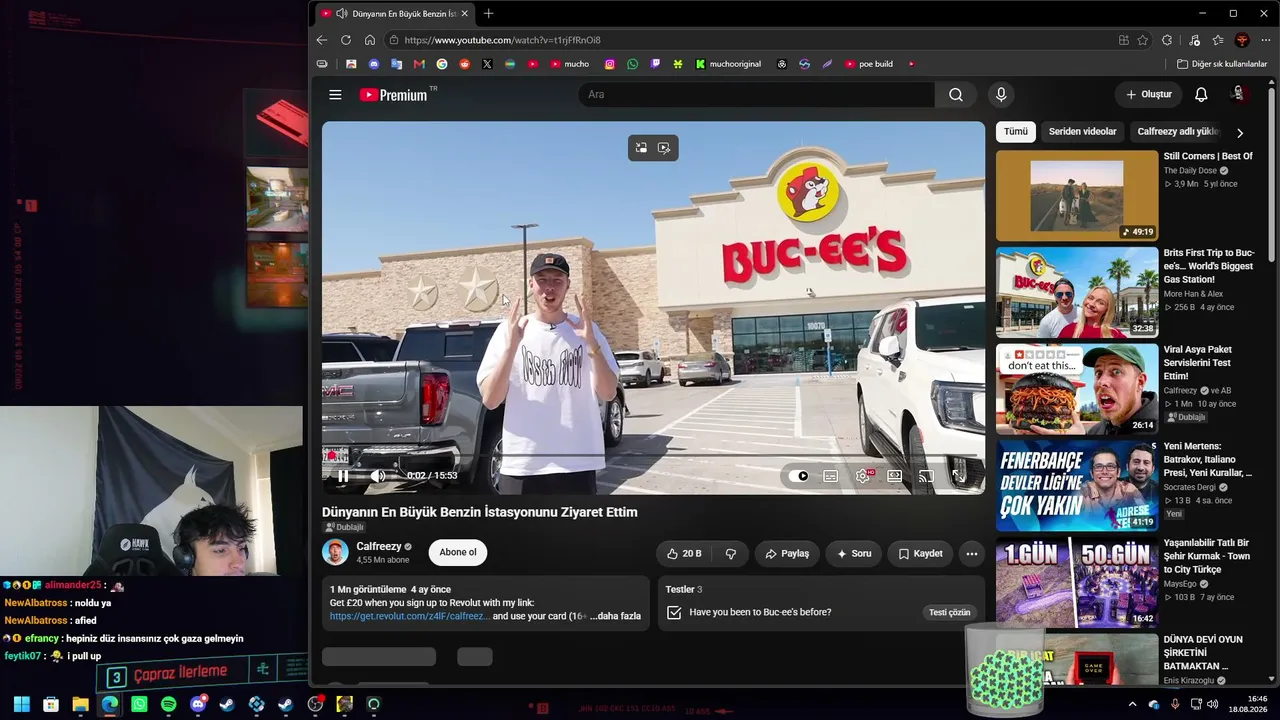Screen dimensions: 1280x720
Task: Go back in the browser
Action: [321, 40]
